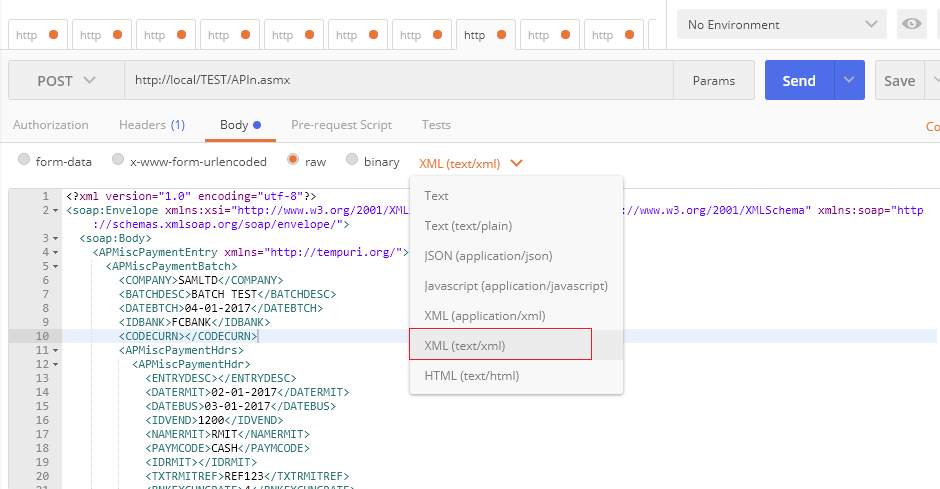
Task: Select the x-www-form-urlencoded radio button
Action: (118, 159)
